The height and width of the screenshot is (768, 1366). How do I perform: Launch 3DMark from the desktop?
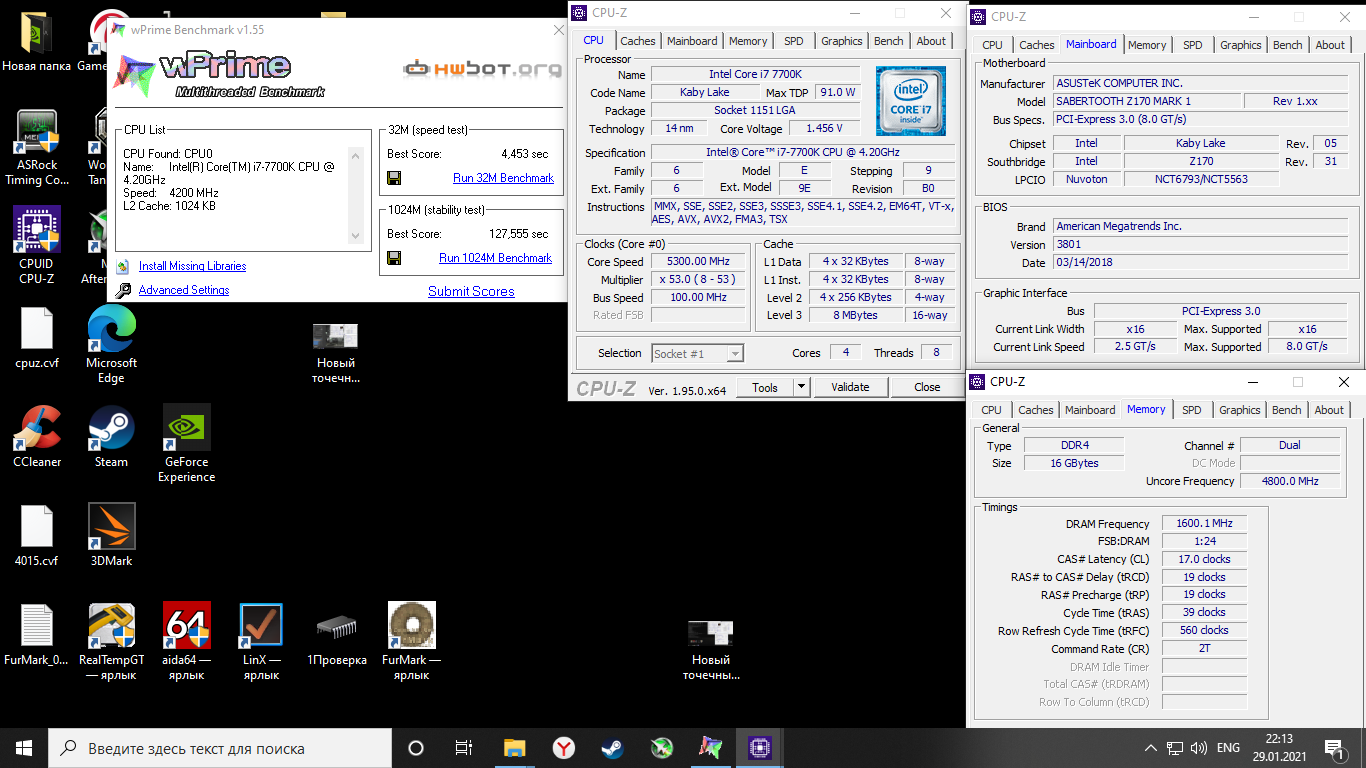pos(111,536)
